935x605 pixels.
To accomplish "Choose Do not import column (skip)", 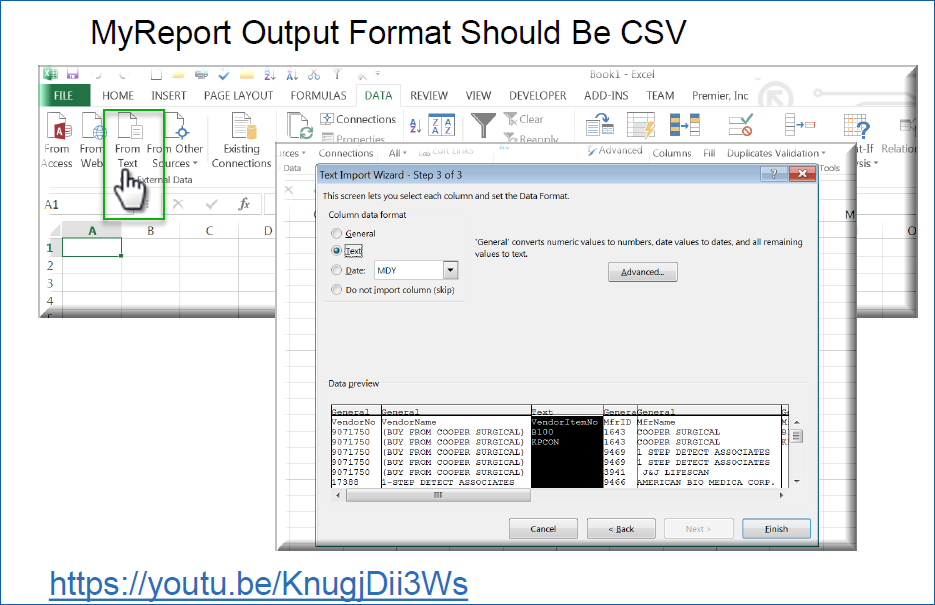I will pyautogui.click(x=336, y=289).
